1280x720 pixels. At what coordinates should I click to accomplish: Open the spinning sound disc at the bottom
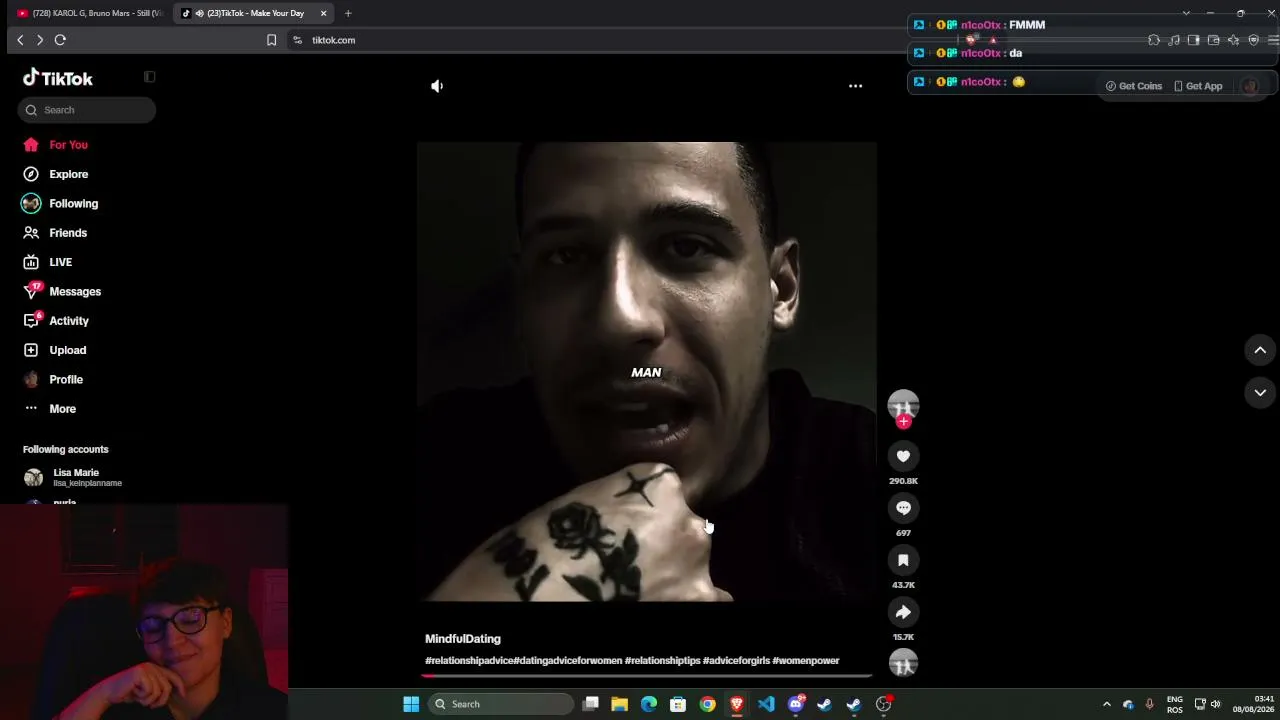[x=903, y=662]
